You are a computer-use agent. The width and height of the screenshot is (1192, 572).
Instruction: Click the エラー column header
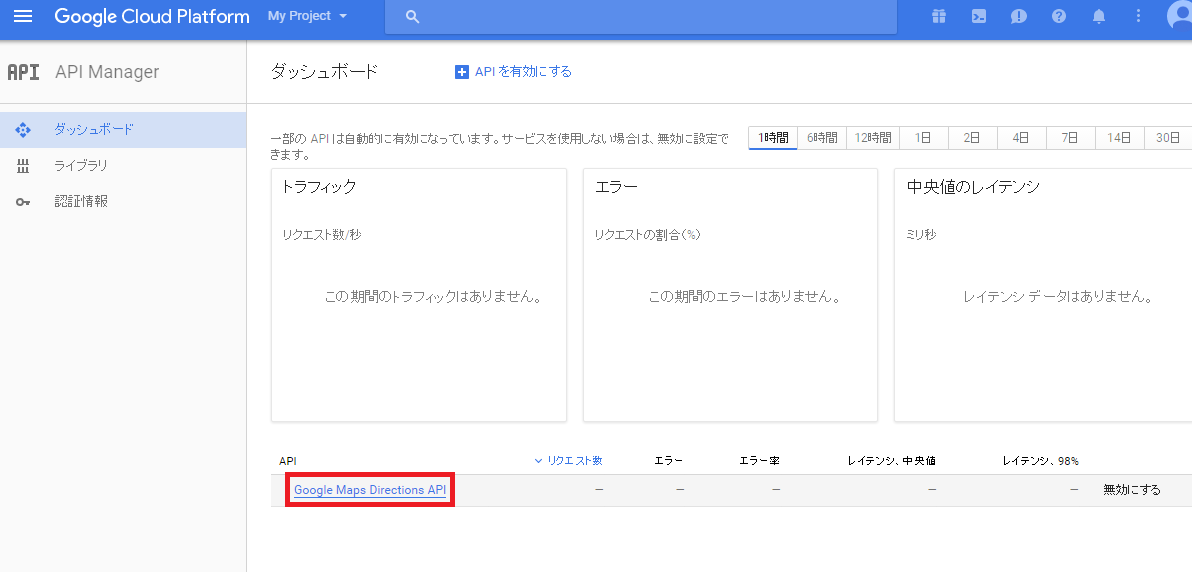(669, 460)
